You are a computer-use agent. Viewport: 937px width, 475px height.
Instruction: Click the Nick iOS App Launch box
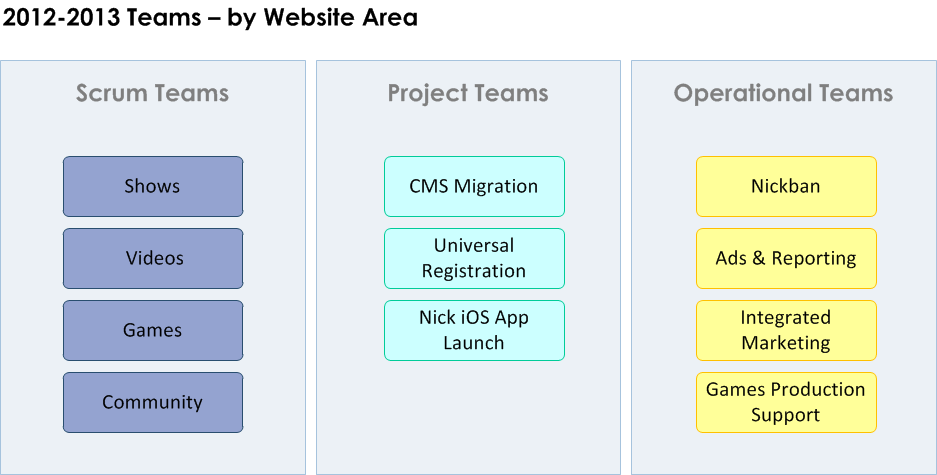pyautogui.click(x=474, y=330)
